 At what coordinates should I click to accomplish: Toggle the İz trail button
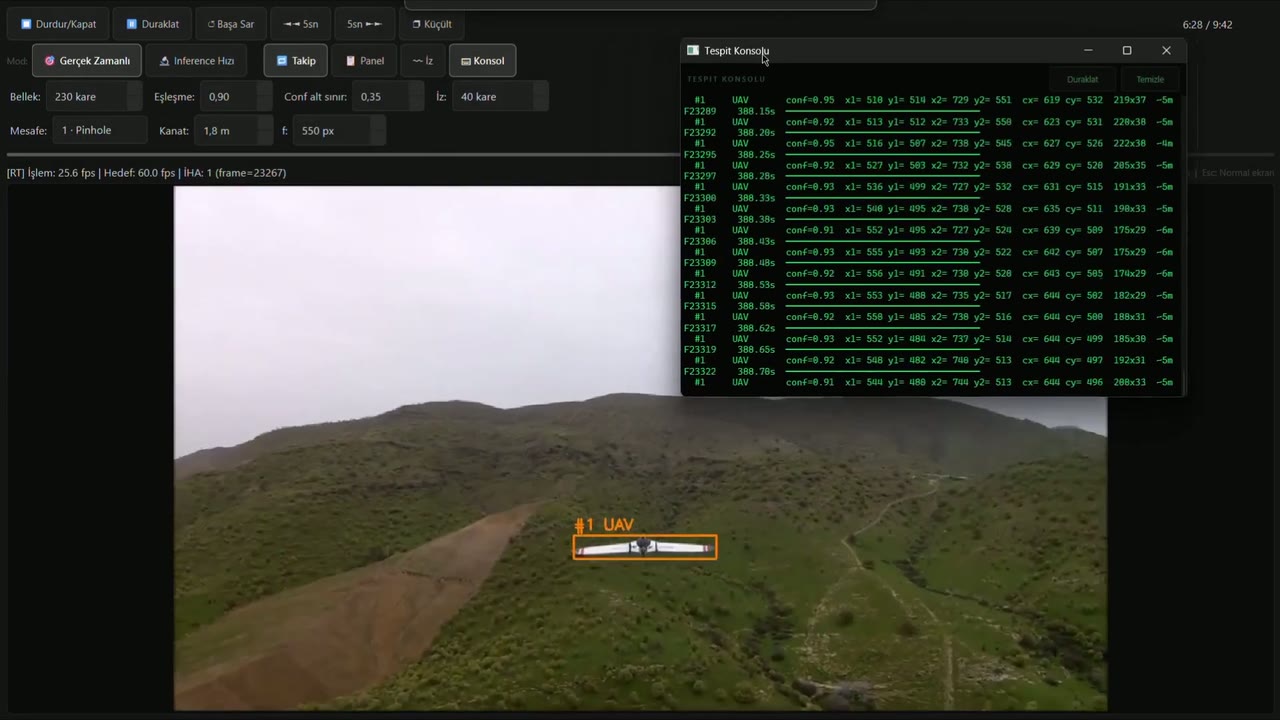tap(422, 61)
